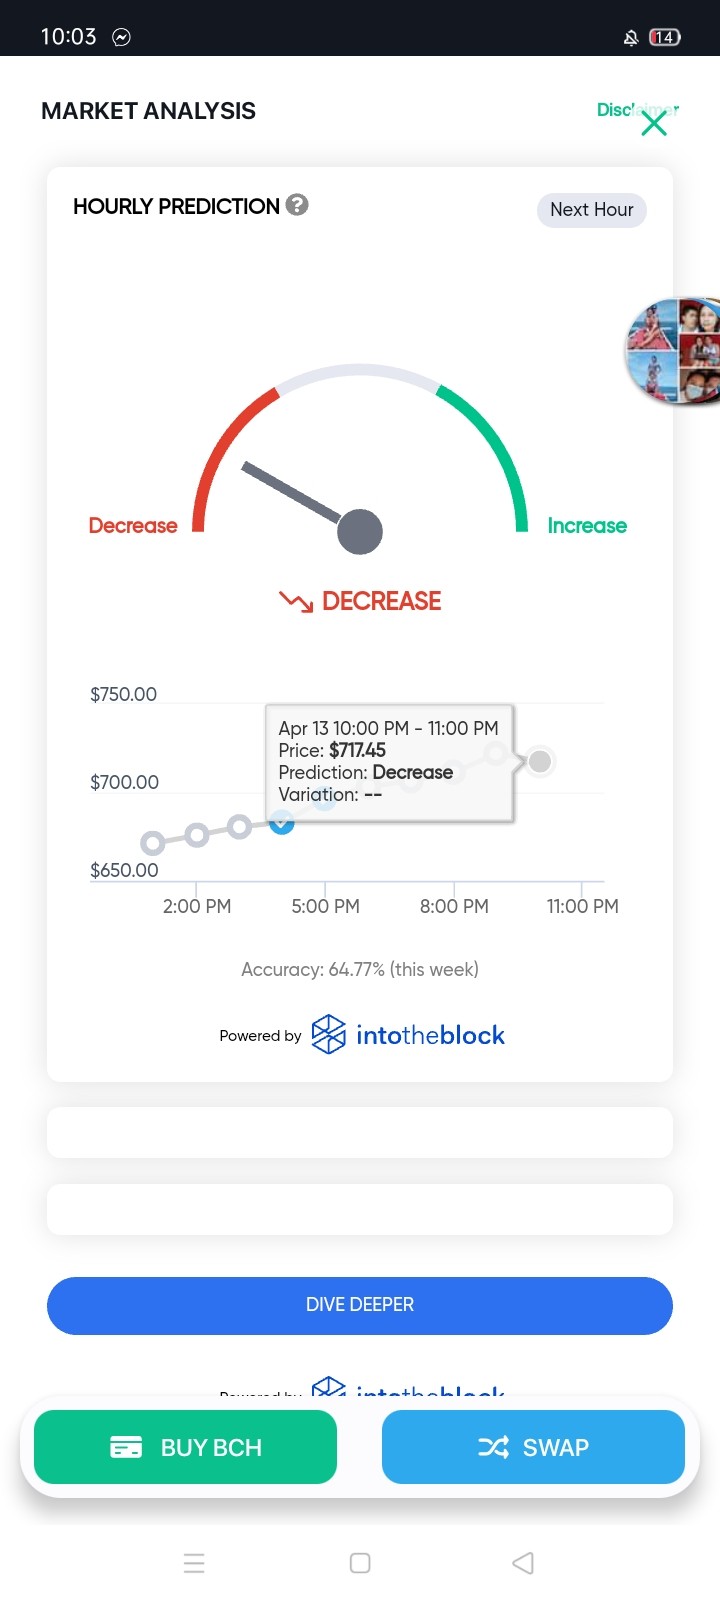The width and height of the screenshot is (720, 1600).
Task: Tap the Android back navigation triangle
Action: click(x=523, y=1563)
